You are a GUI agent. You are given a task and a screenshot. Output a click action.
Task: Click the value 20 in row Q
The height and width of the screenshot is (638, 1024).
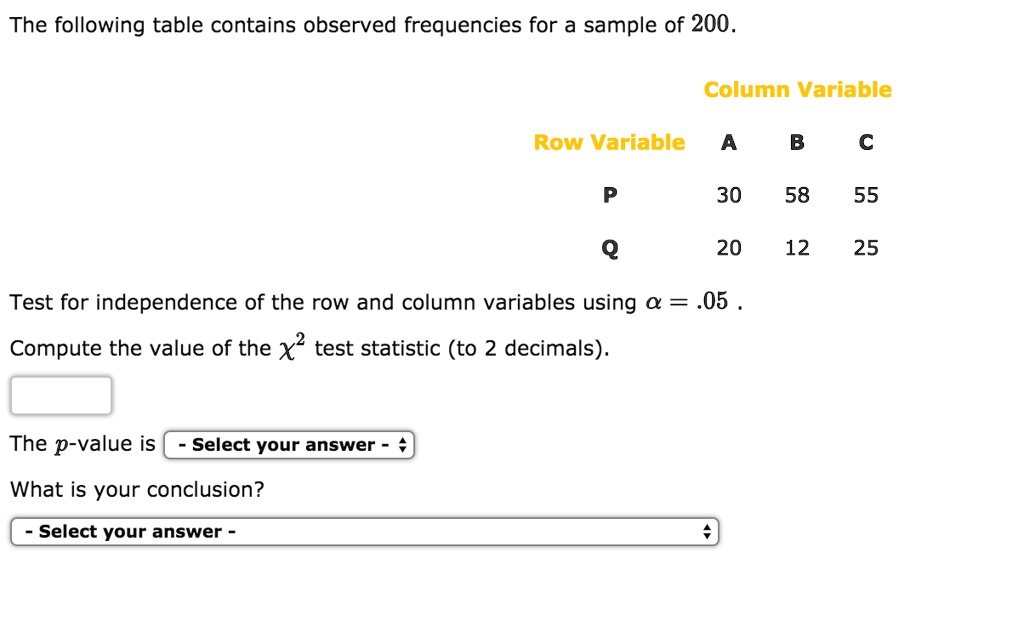(729, 248)
